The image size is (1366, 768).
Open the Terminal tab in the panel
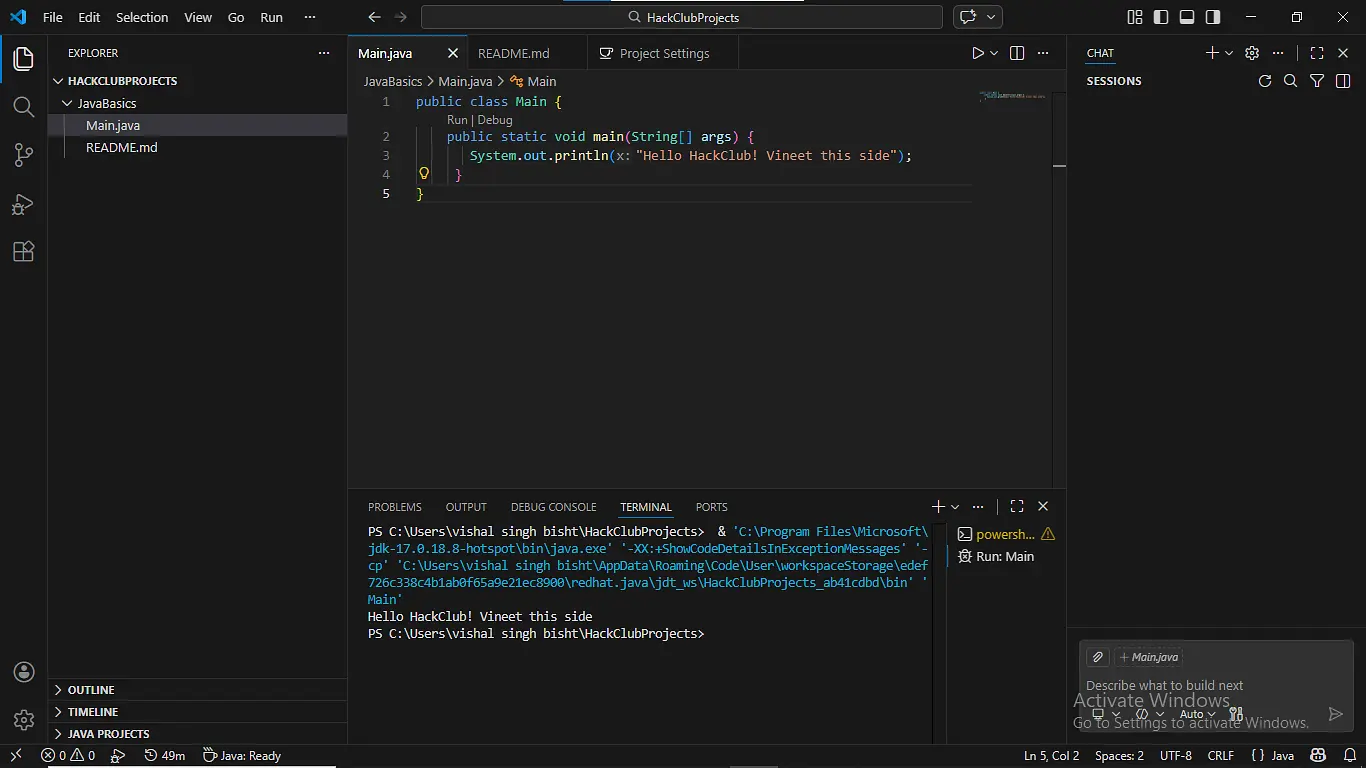(645, 507)
